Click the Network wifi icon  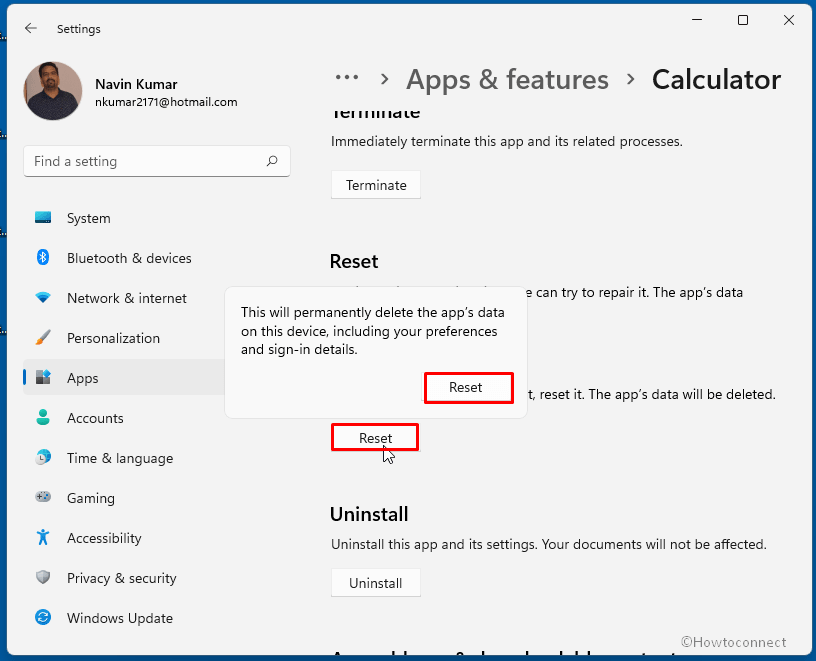coord(43,298)
